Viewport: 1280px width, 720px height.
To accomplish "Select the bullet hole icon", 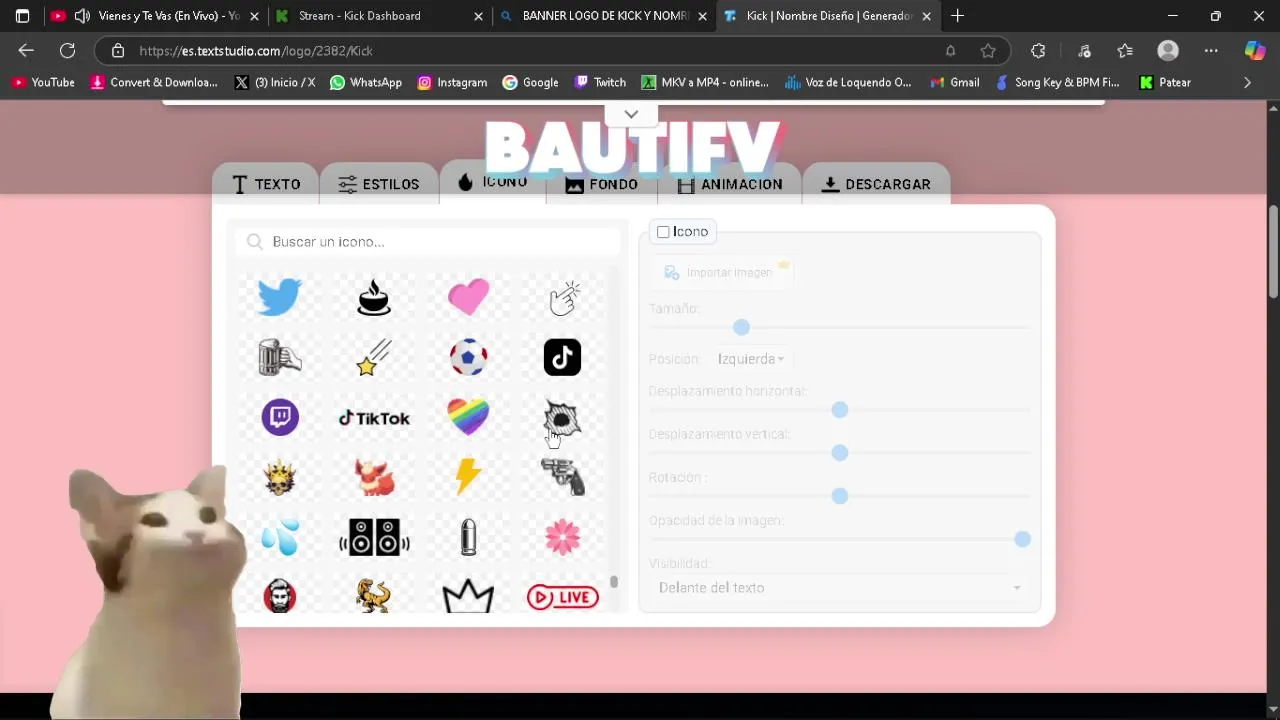I will point(562,417).
